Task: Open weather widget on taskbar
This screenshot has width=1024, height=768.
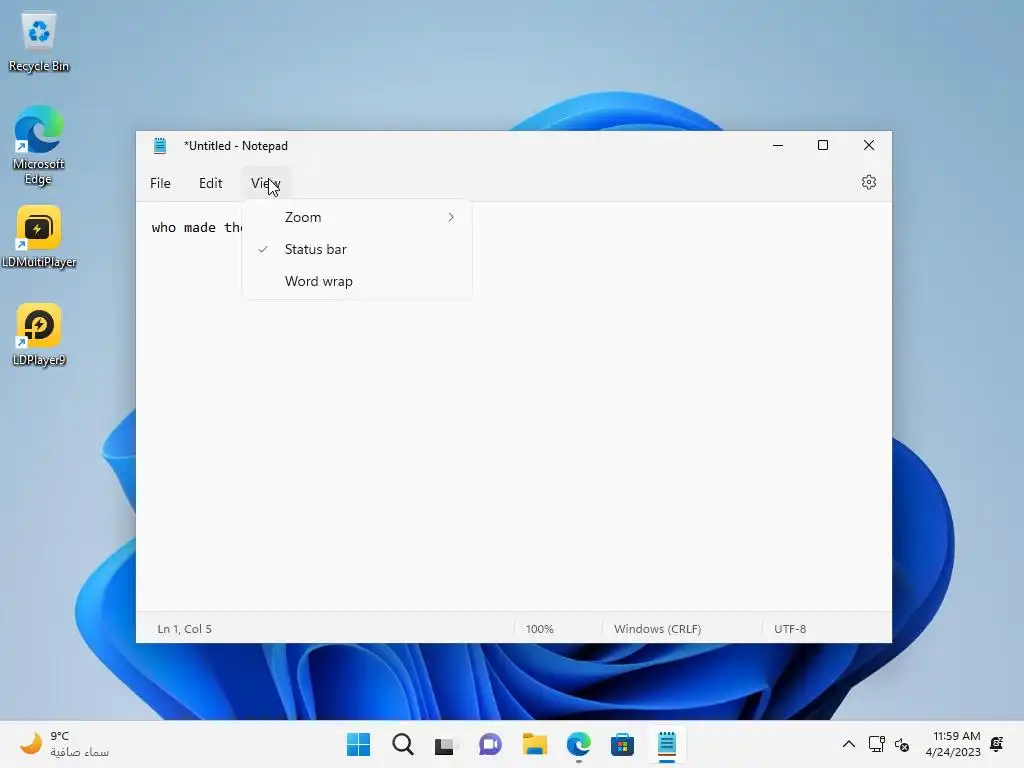Action: click(64, 744)
